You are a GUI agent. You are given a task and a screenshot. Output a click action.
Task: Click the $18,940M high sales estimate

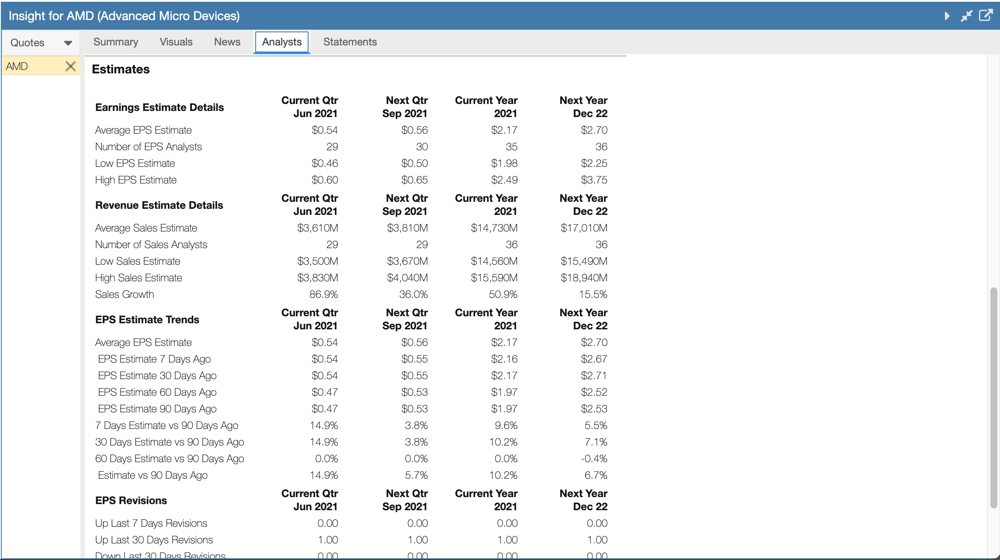pyautogui.click(x=584, y=277)
